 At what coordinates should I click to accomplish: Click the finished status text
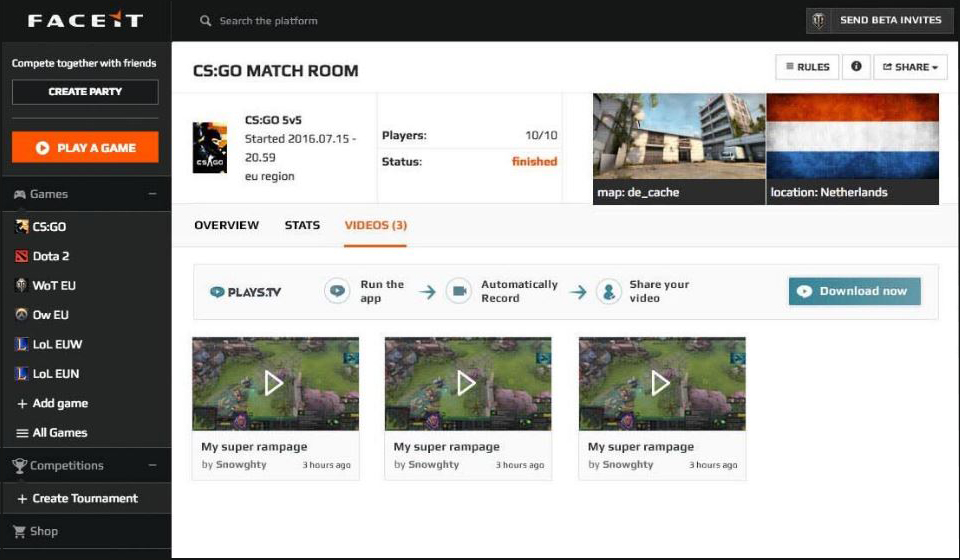[x=534, y=162]
